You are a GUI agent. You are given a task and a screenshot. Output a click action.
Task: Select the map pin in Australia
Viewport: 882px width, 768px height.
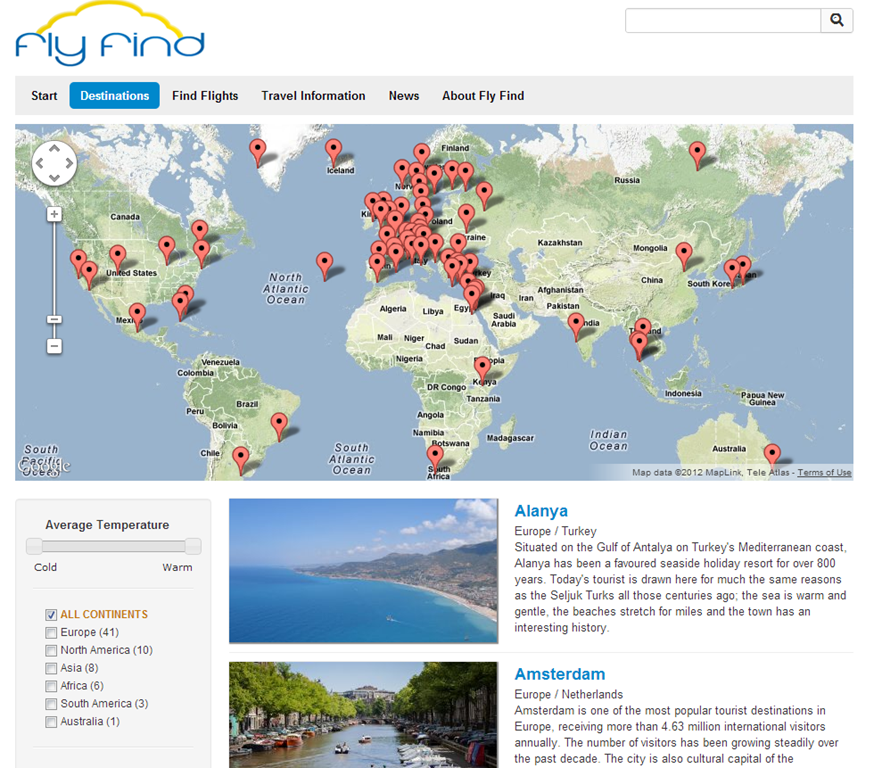tap(772, 455)
